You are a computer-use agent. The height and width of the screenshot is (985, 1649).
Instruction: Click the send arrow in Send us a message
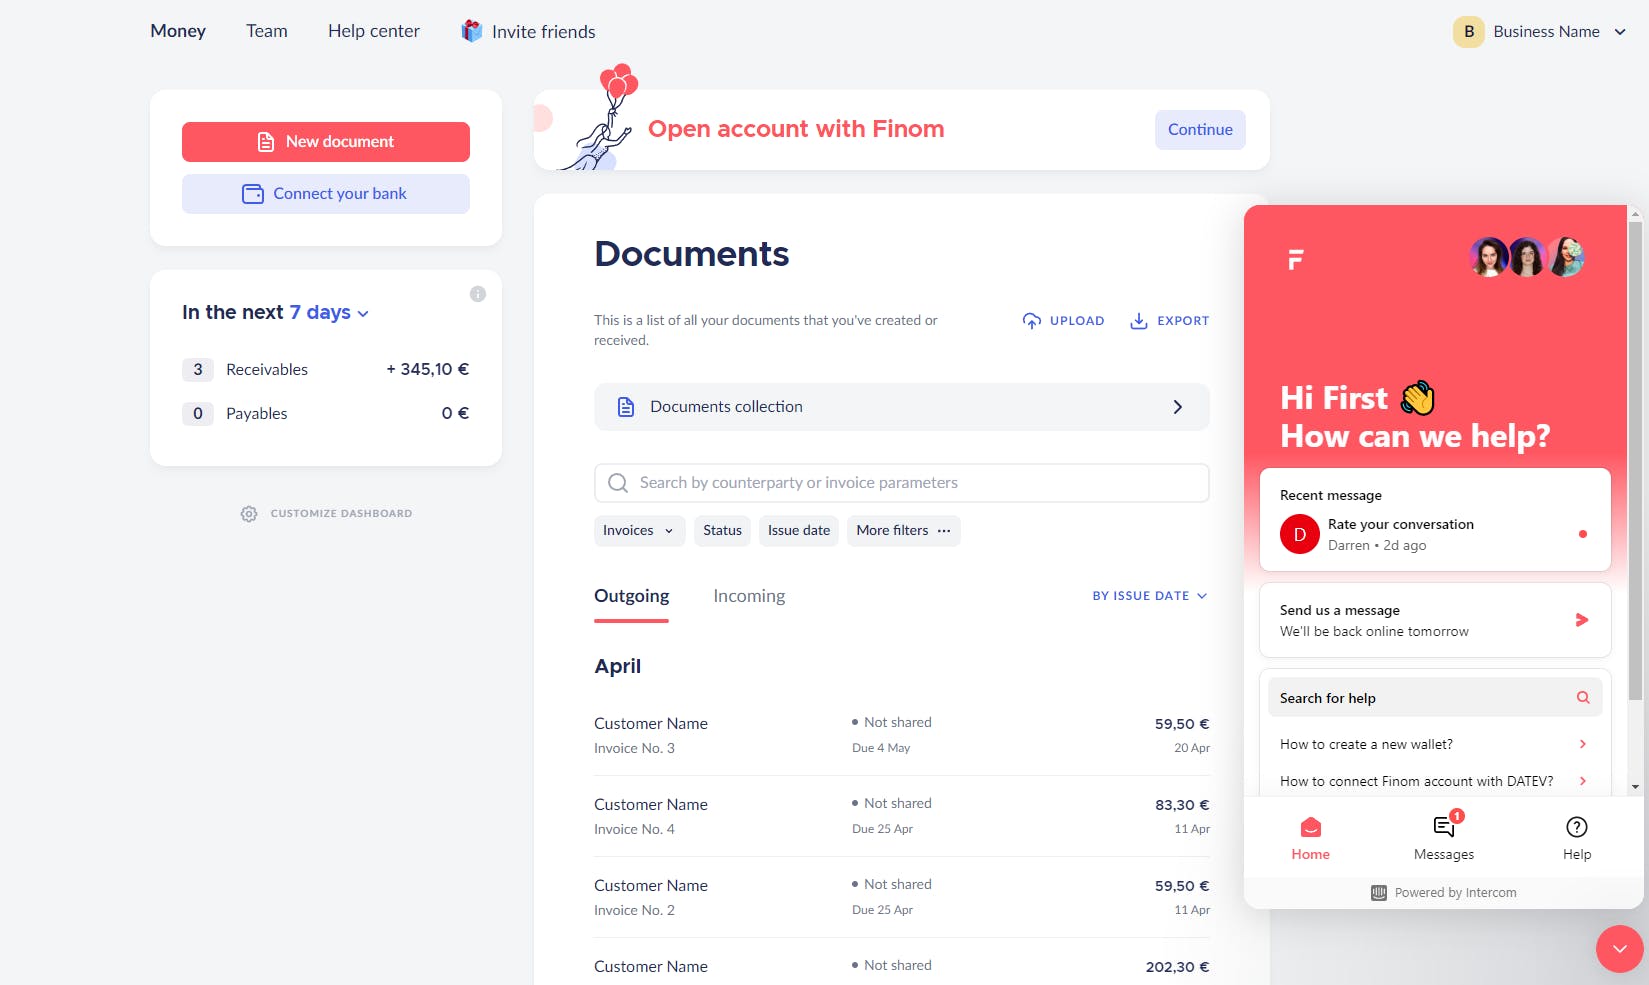pos(1582,620)
